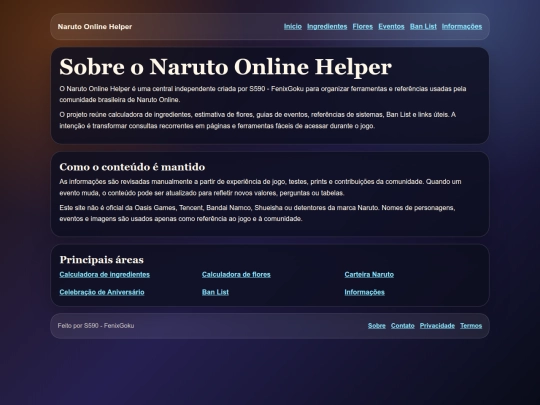Open Ban List under Principais áreas
This screenshot has height=405, width=540.
coord(215,292)
